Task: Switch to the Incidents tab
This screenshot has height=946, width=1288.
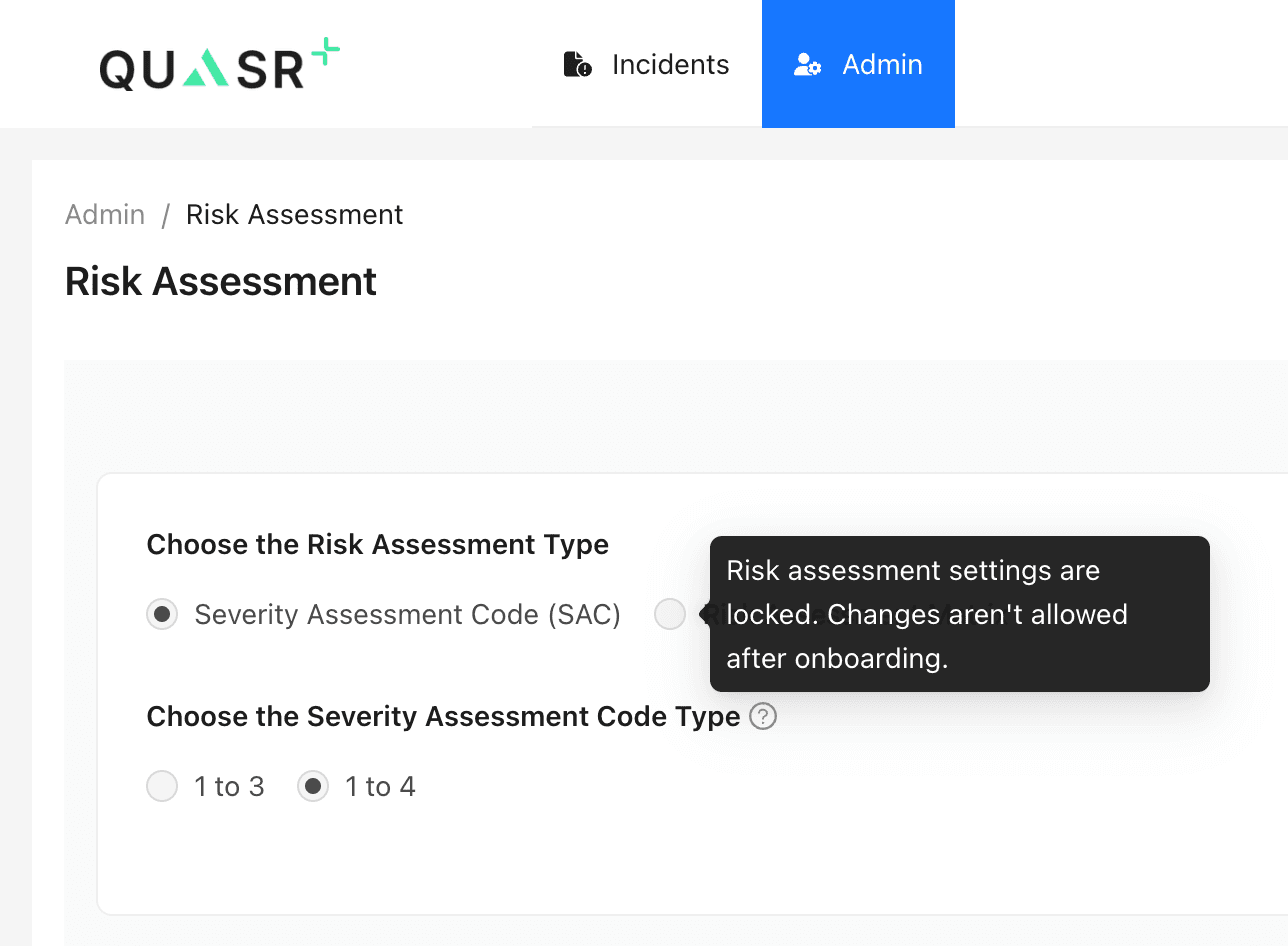Action: click(x=645, y=64)
